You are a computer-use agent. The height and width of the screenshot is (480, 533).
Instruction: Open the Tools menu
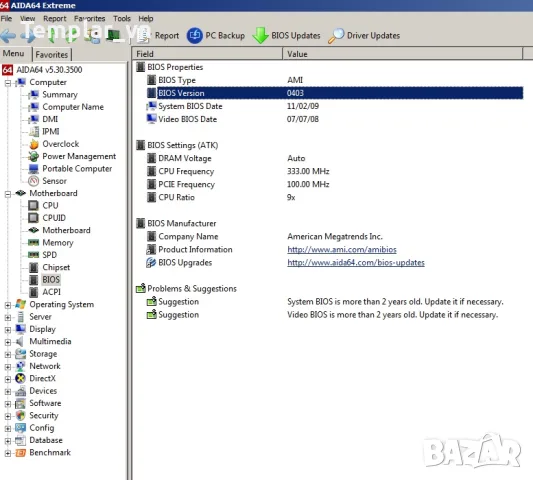[122, 18]
